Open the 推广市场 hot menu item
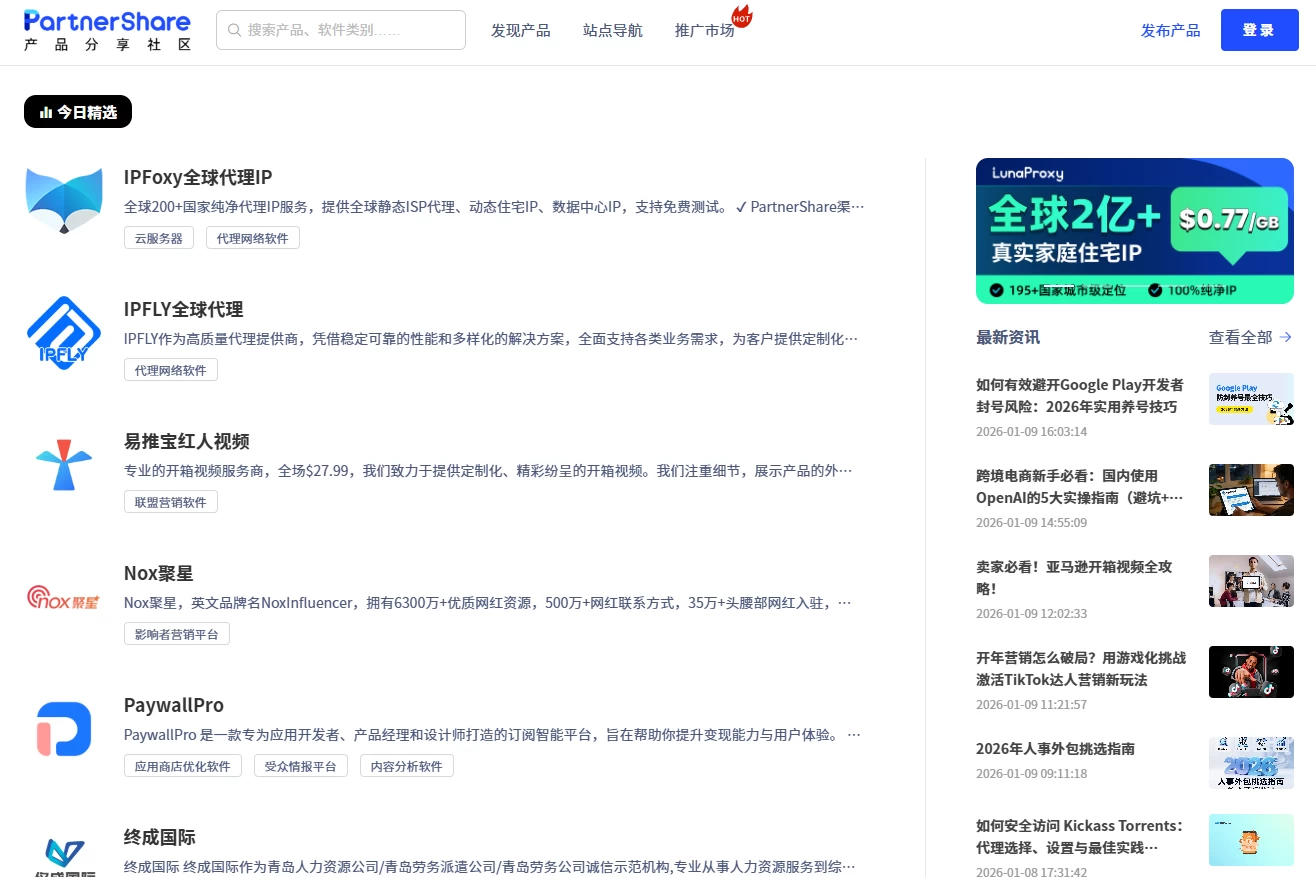Viewport: 1316px width, 877px height. click(705, 30)
